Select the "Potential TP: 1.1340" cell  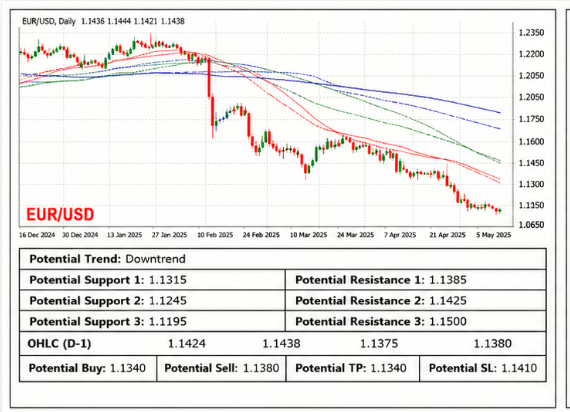[x=353, y=368]
